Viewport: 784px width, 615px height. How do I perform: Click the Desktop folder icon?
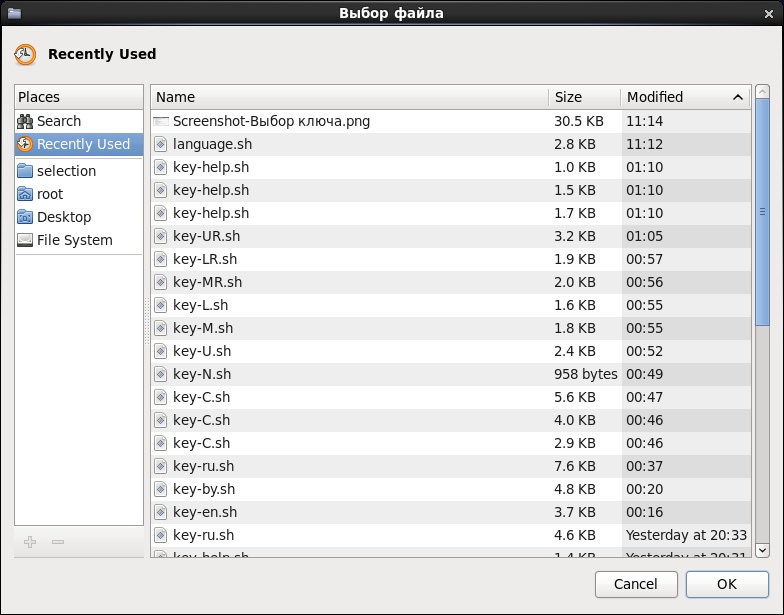(25, 217)
